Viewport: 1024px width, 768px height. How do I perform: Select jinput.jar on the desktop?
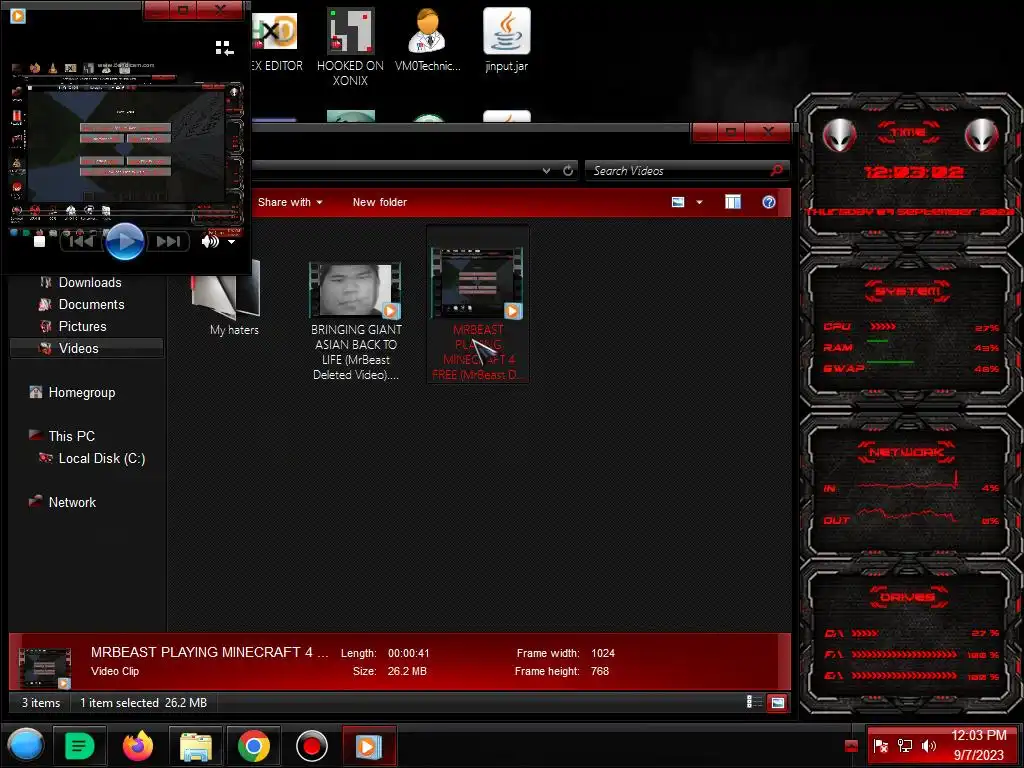[x=507, y=40]
